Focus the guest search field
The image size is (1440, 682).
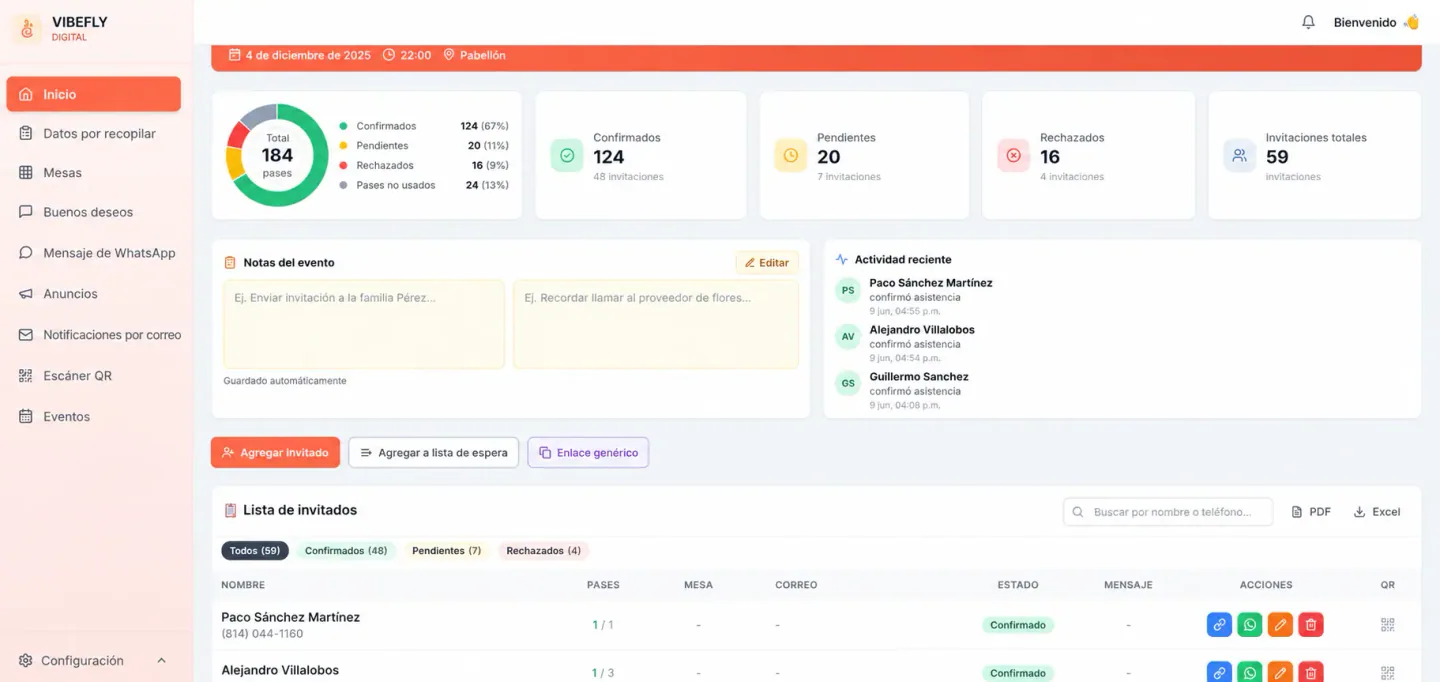click(1168, 512)
